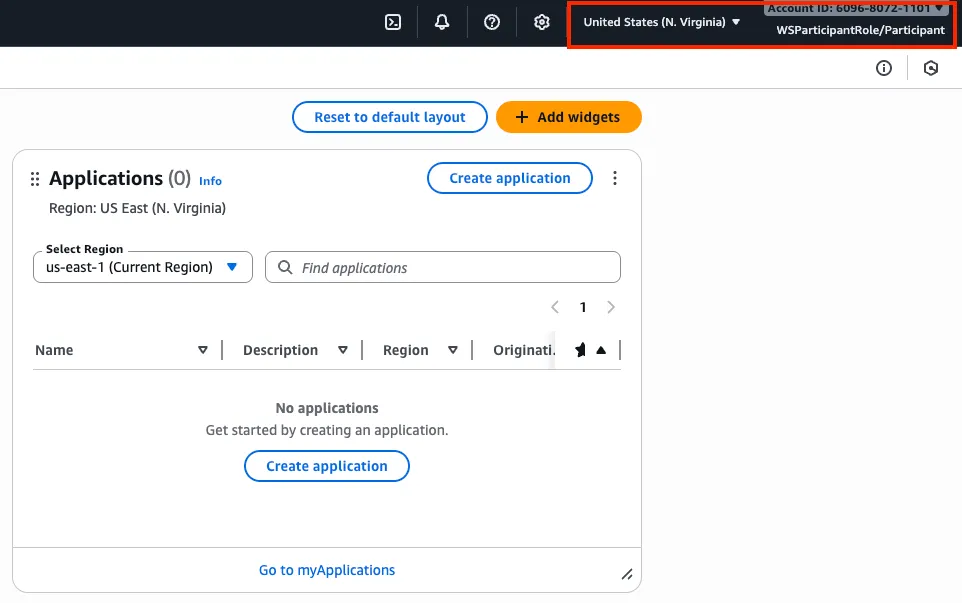Screen dimensions: 962x603
Task: Open the CloudShell terminal icon
Action: (x=393, y=22)
